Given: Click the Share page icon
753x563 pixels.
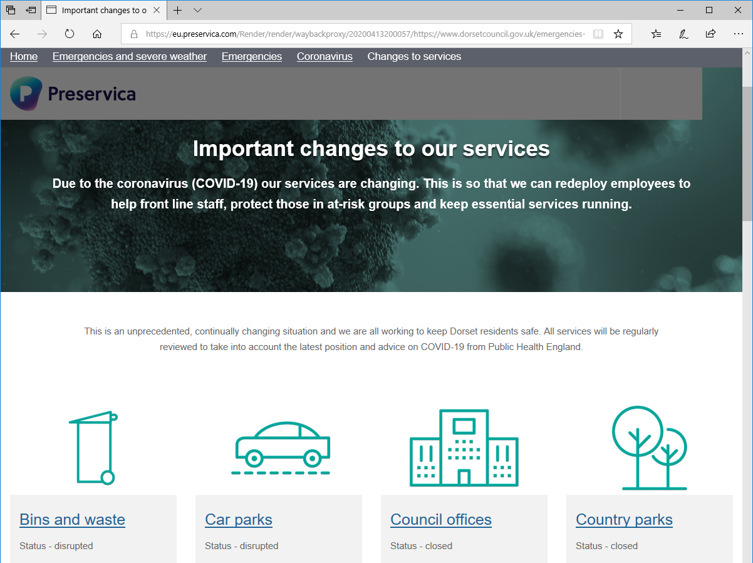Looking at the screenshot, I should tap(711, 34).
